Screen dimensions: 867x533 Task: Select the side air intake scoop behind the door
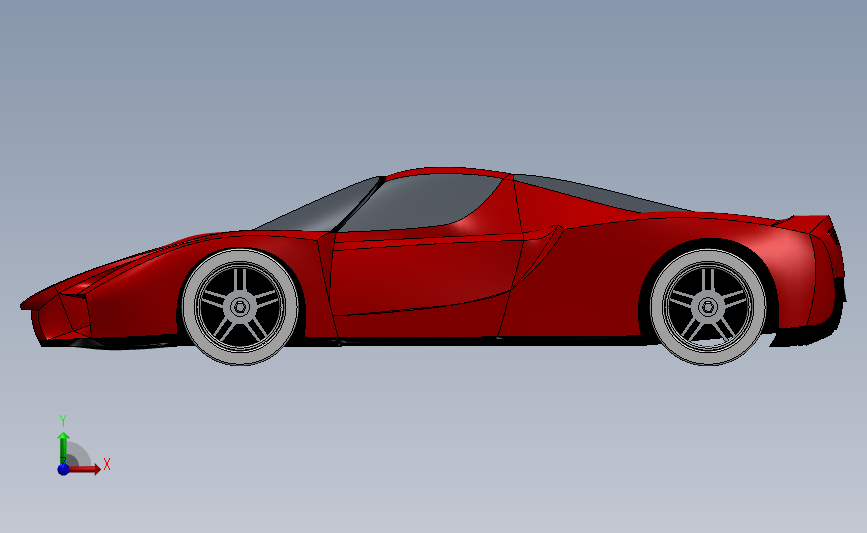(541, 252)
